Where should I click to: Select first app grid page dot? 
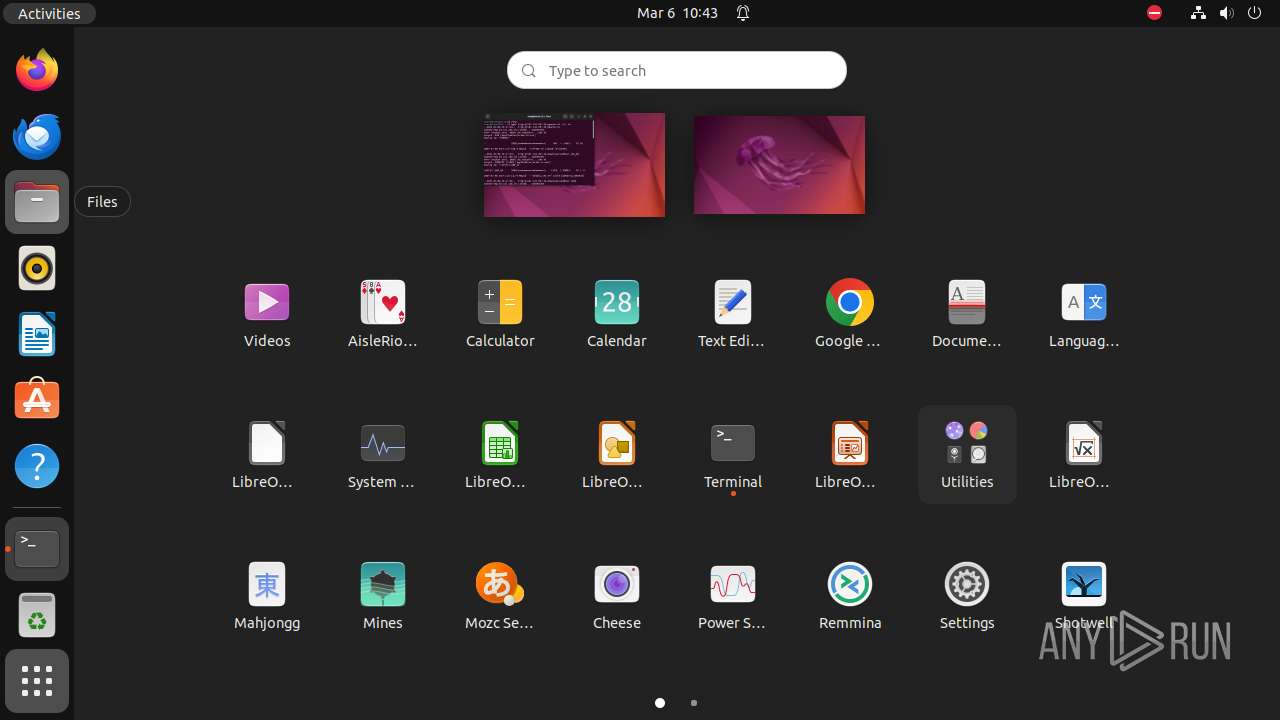pos(660,703)
